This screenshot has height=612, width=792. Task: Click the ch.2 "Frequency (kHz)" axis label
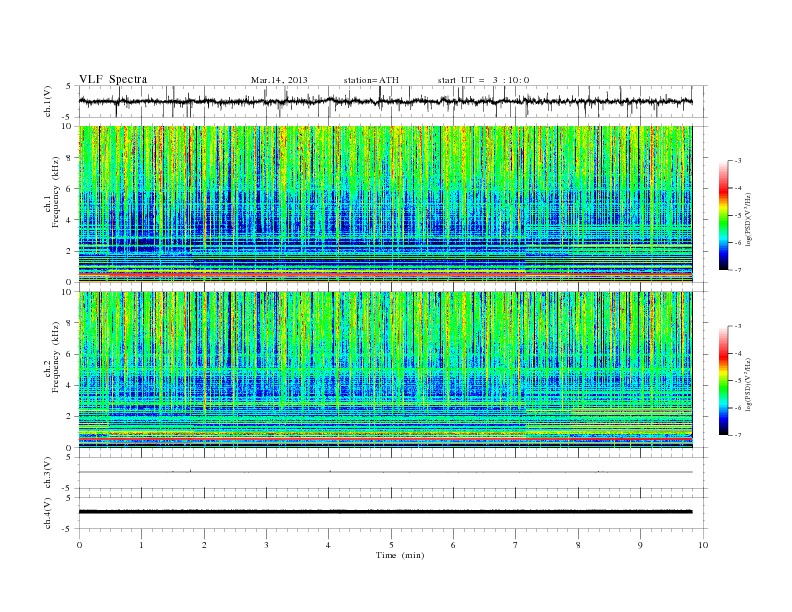coord(56,357)
